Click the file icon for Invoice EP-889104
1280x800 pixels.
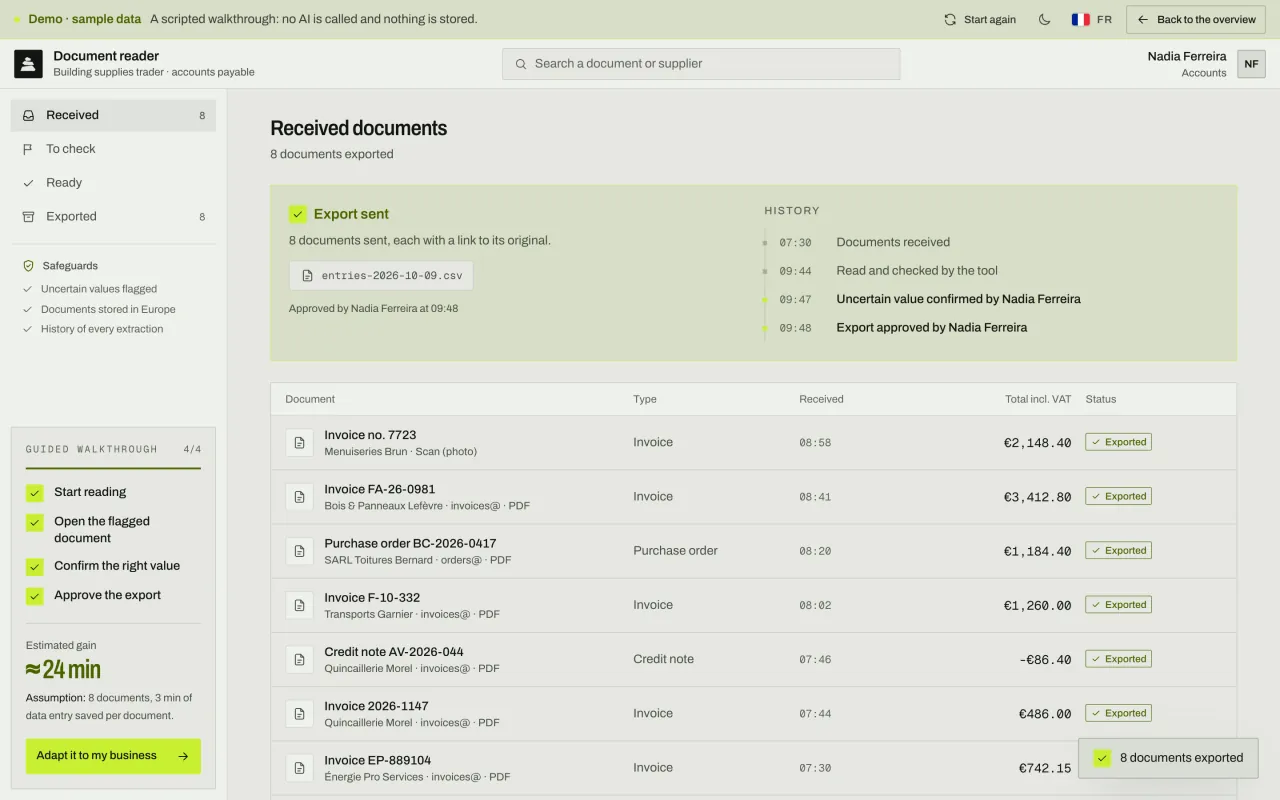coord(300,768)
